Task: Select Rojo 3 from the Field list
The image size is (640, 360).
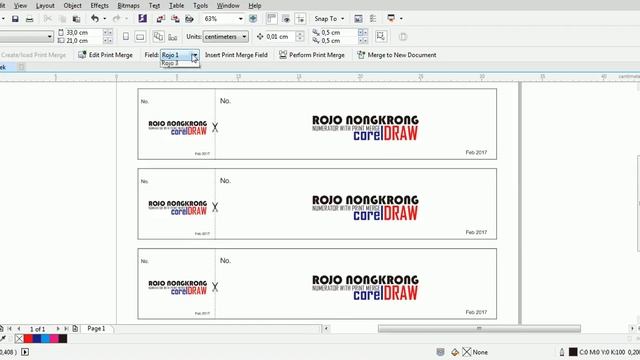Action: [180, 63]
